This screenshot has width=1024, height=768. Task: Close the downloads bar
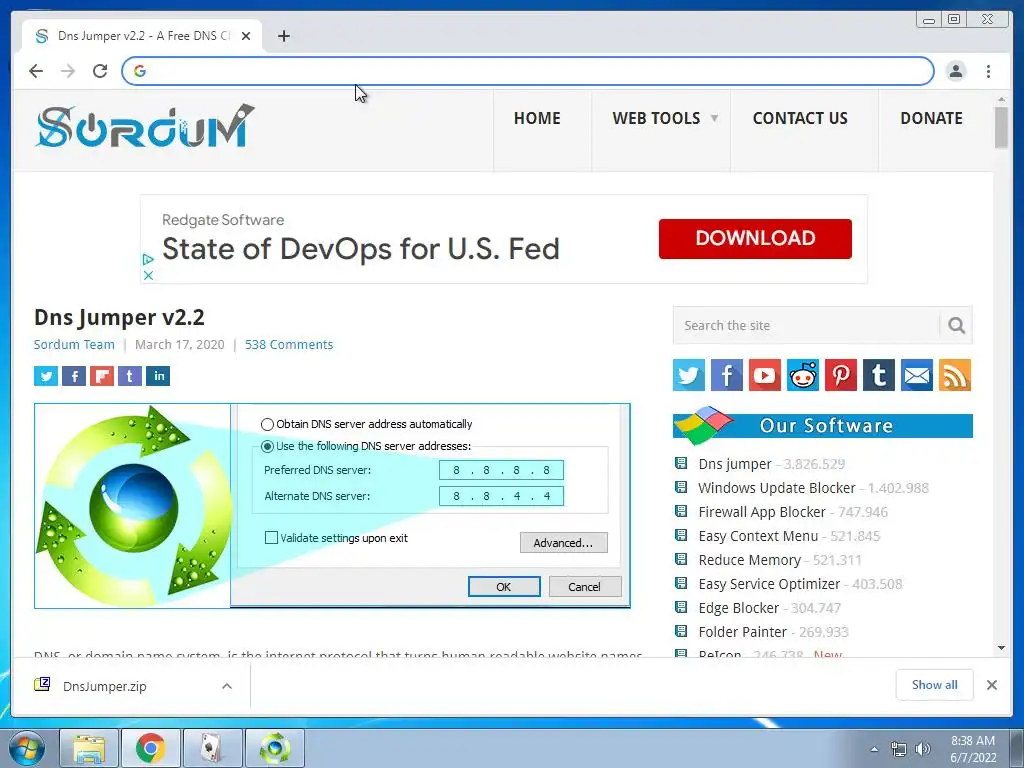tap(991, 684)
